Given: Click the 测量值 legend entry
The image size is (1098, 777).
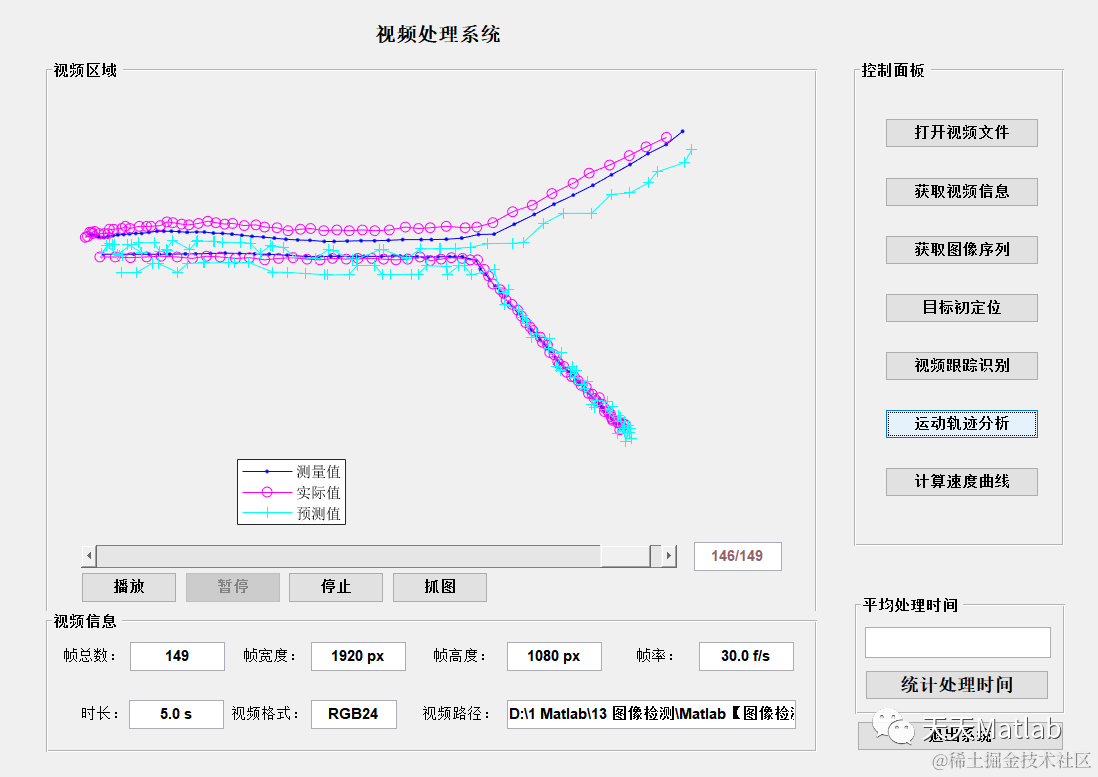Looking at the screenshot, I should (291, 472).
